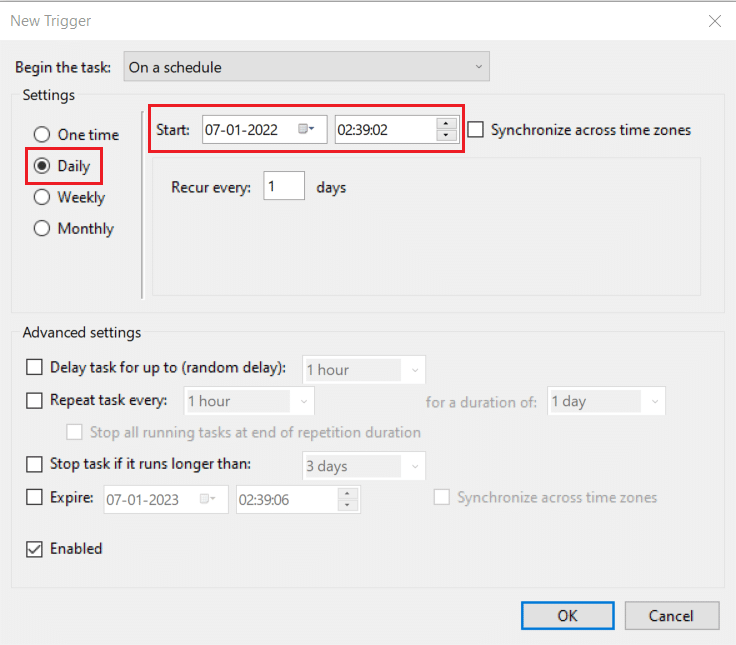Check the Expire option
Screen dimensions: 736x645
click(34, 497)
